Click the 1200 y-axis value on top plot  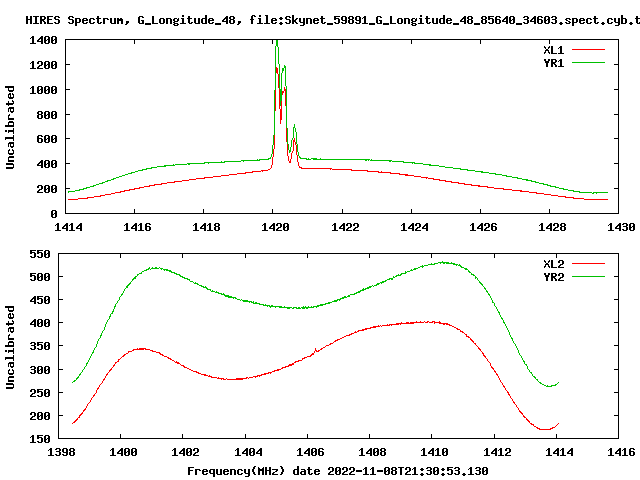(x=43, y=65)
